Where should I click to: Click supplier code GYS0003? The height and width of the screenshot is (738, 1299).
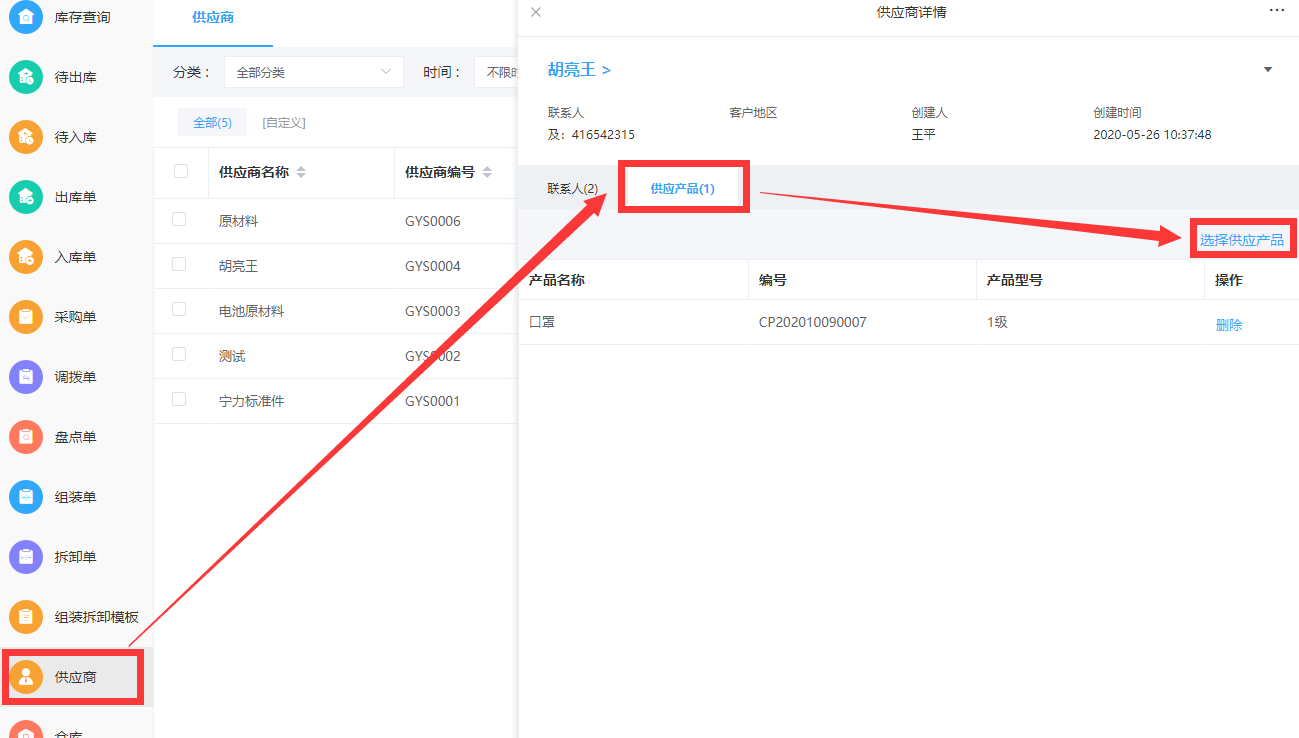433,311
